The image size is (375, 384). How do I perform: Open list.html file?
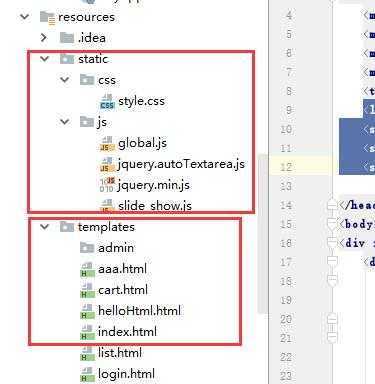click(x=120, y=353)
